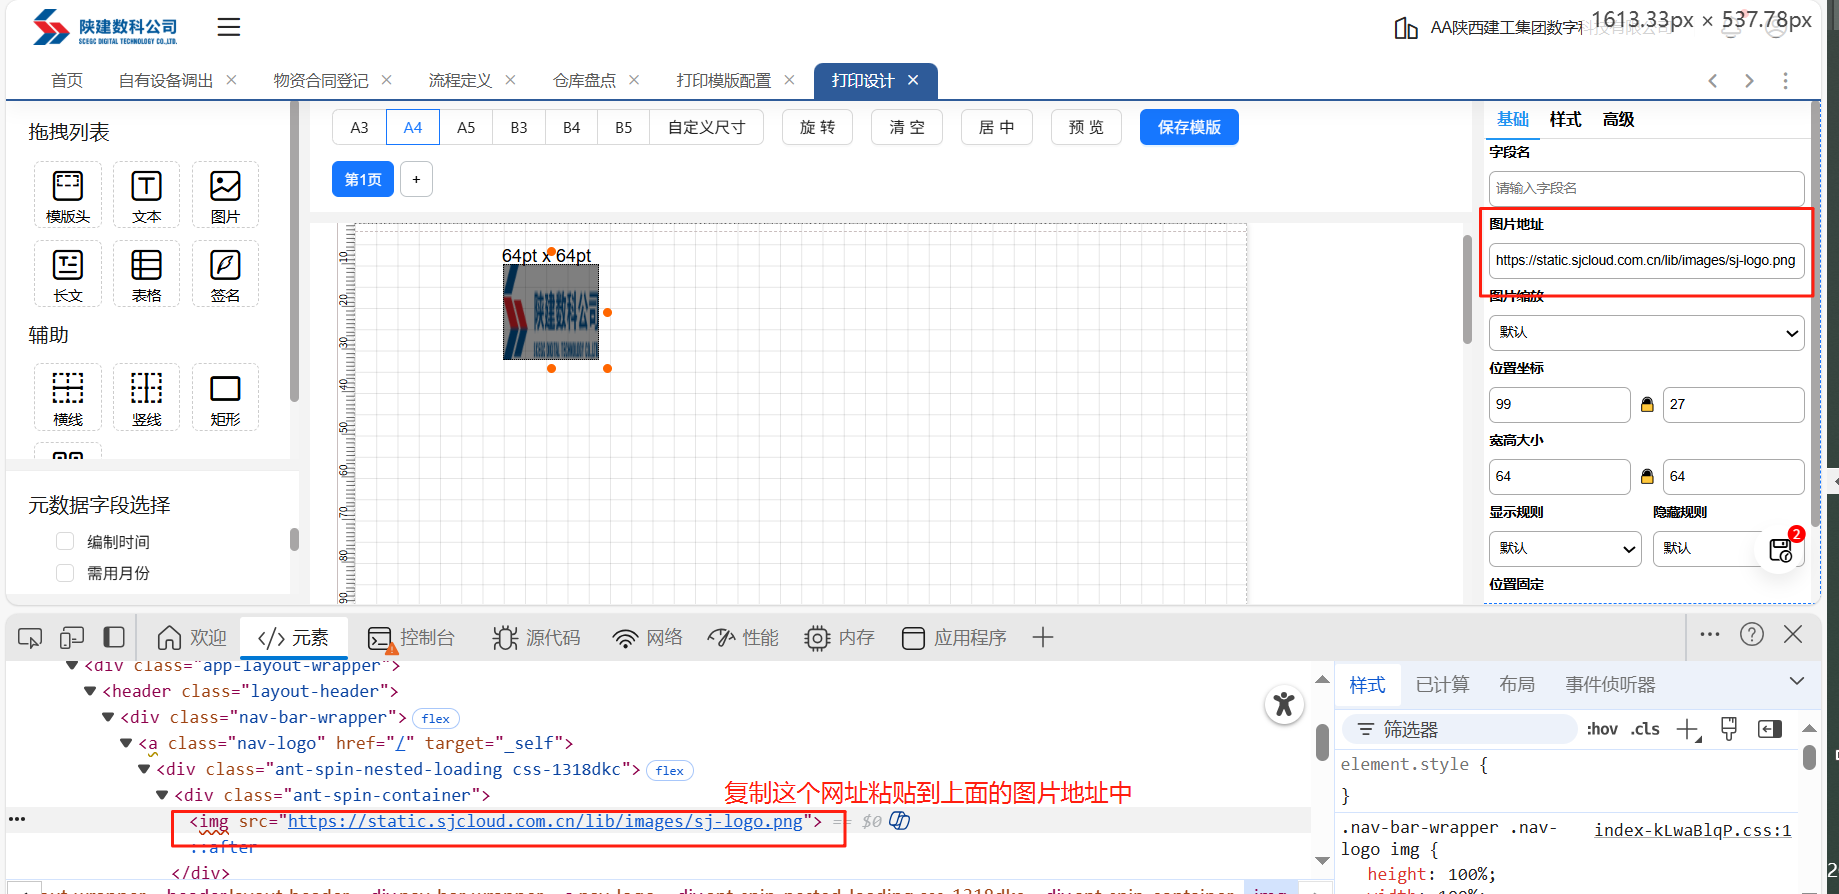Switch to the 打印模版配置 tab
The width and height of the screenshot is (1839, 894).
click(x=723, y=81)
